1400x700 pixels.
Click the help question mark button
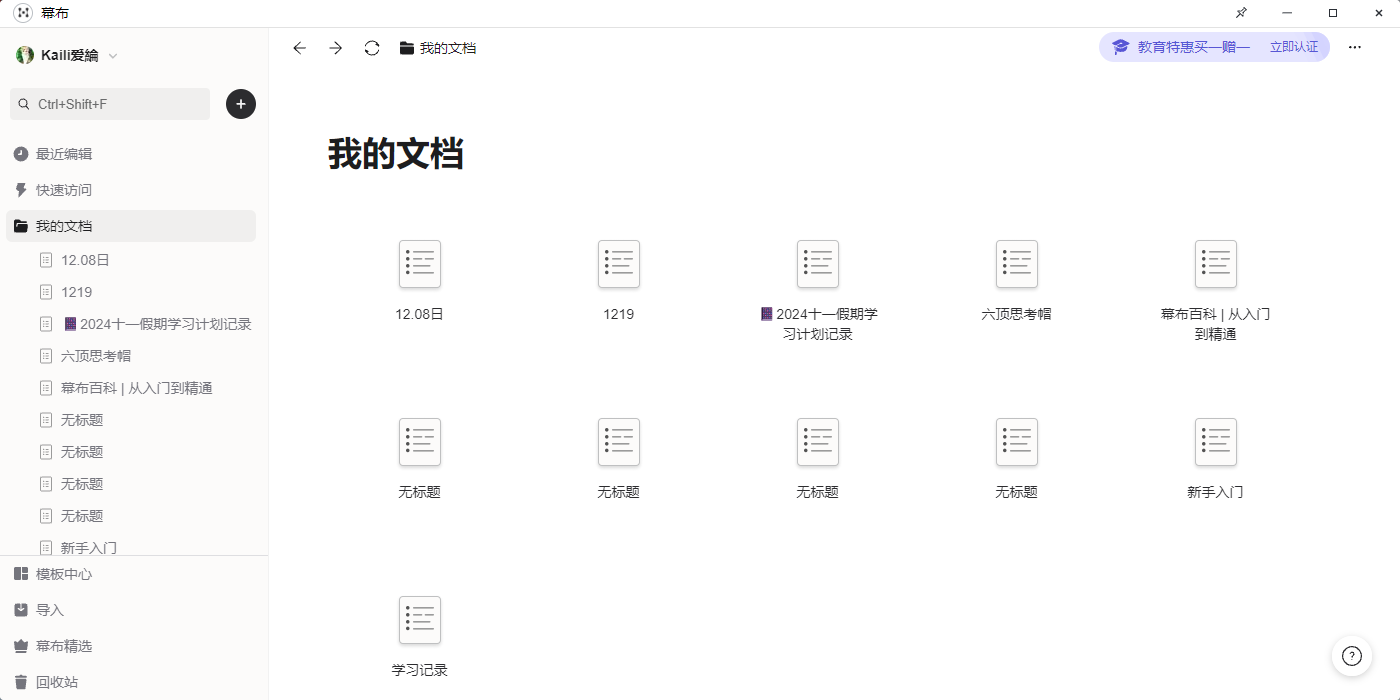1351,656
